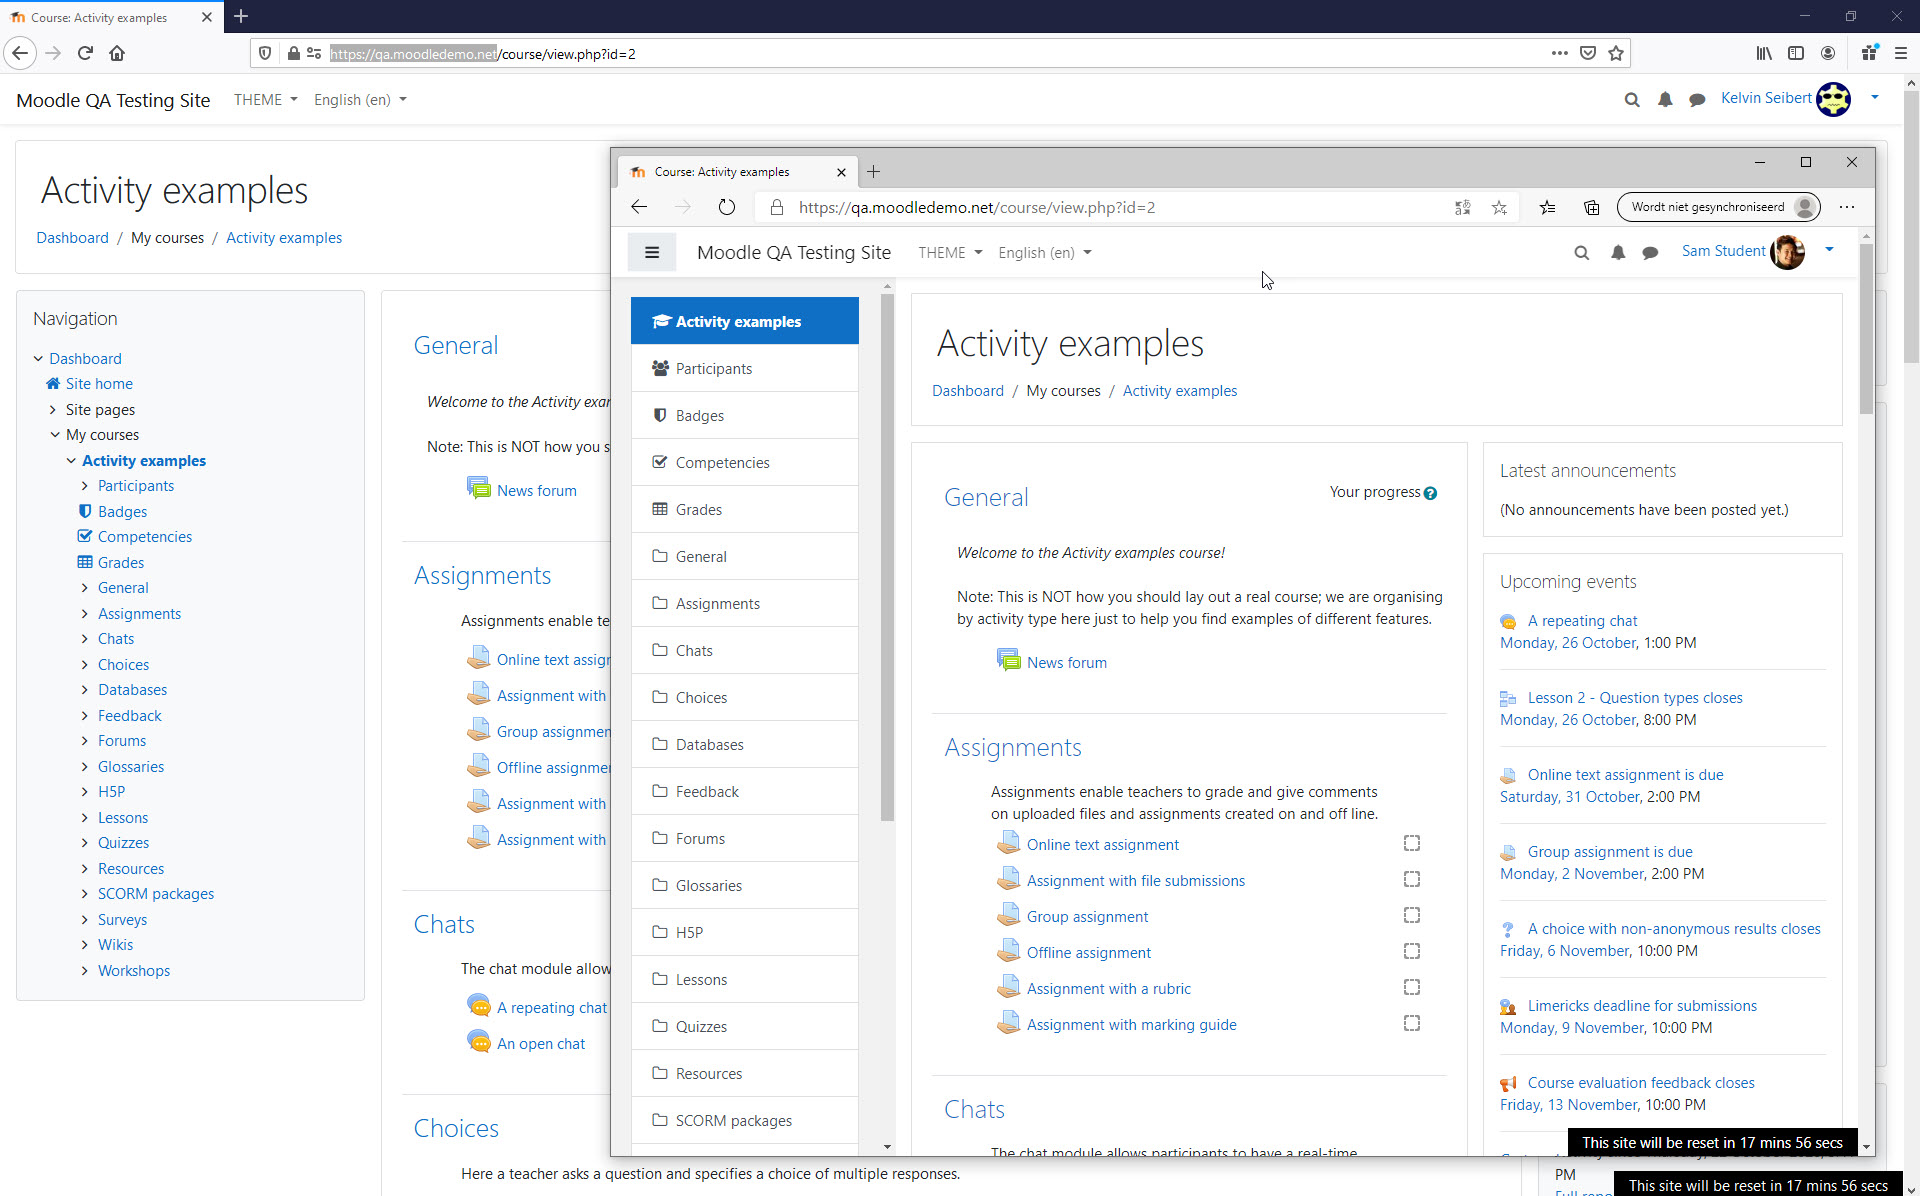Bookmark page with star in front browser
This screenshot has height=1196, width=1920.
coord(1499,207)
